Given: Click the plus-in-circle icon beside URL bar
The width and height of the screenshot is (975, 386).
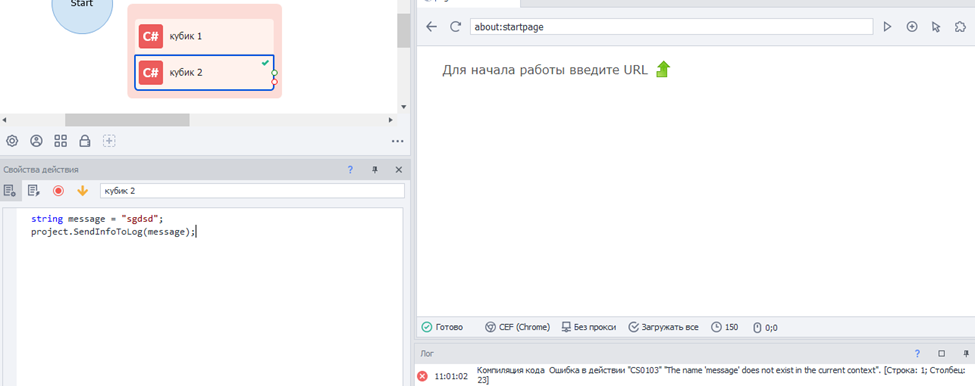Looking at the screenshot, I should 912,27.
